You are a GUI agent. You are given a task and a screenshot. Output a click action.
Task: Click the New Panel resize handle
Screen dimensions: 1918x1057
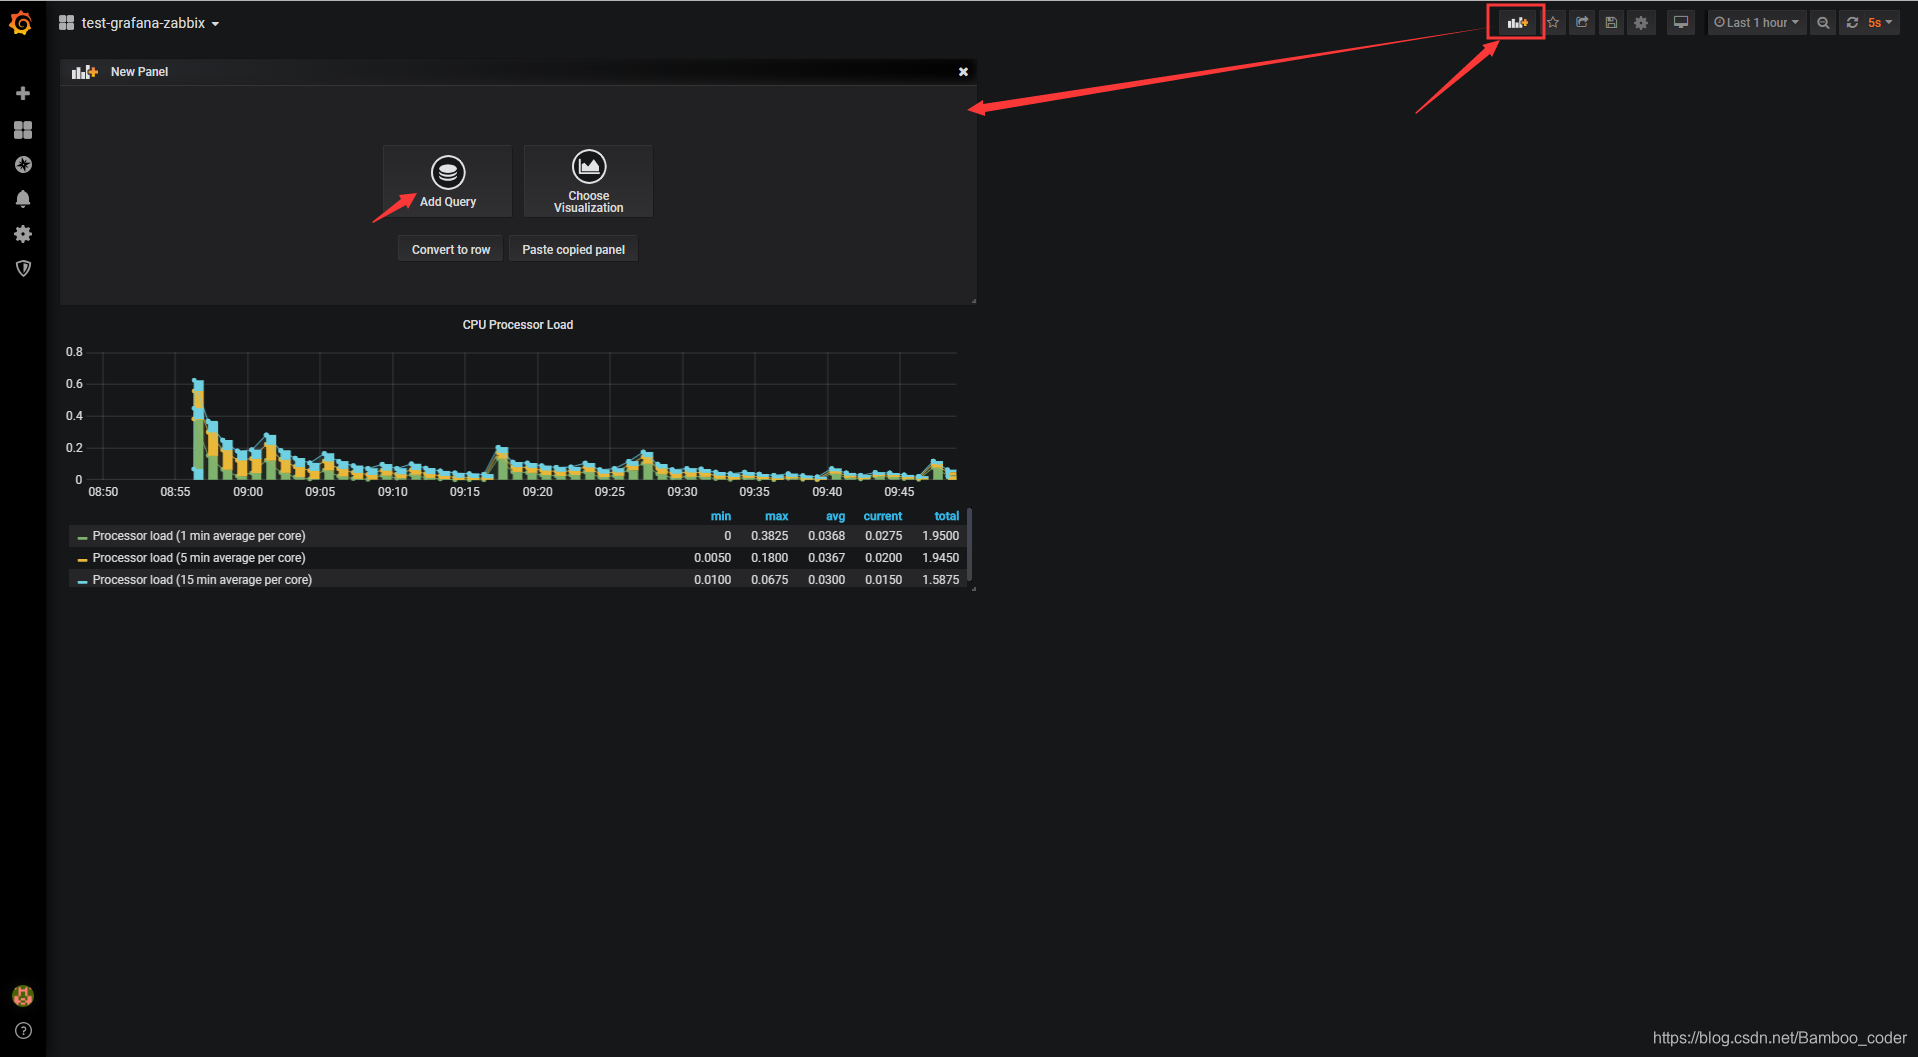(x=973, y=300)
